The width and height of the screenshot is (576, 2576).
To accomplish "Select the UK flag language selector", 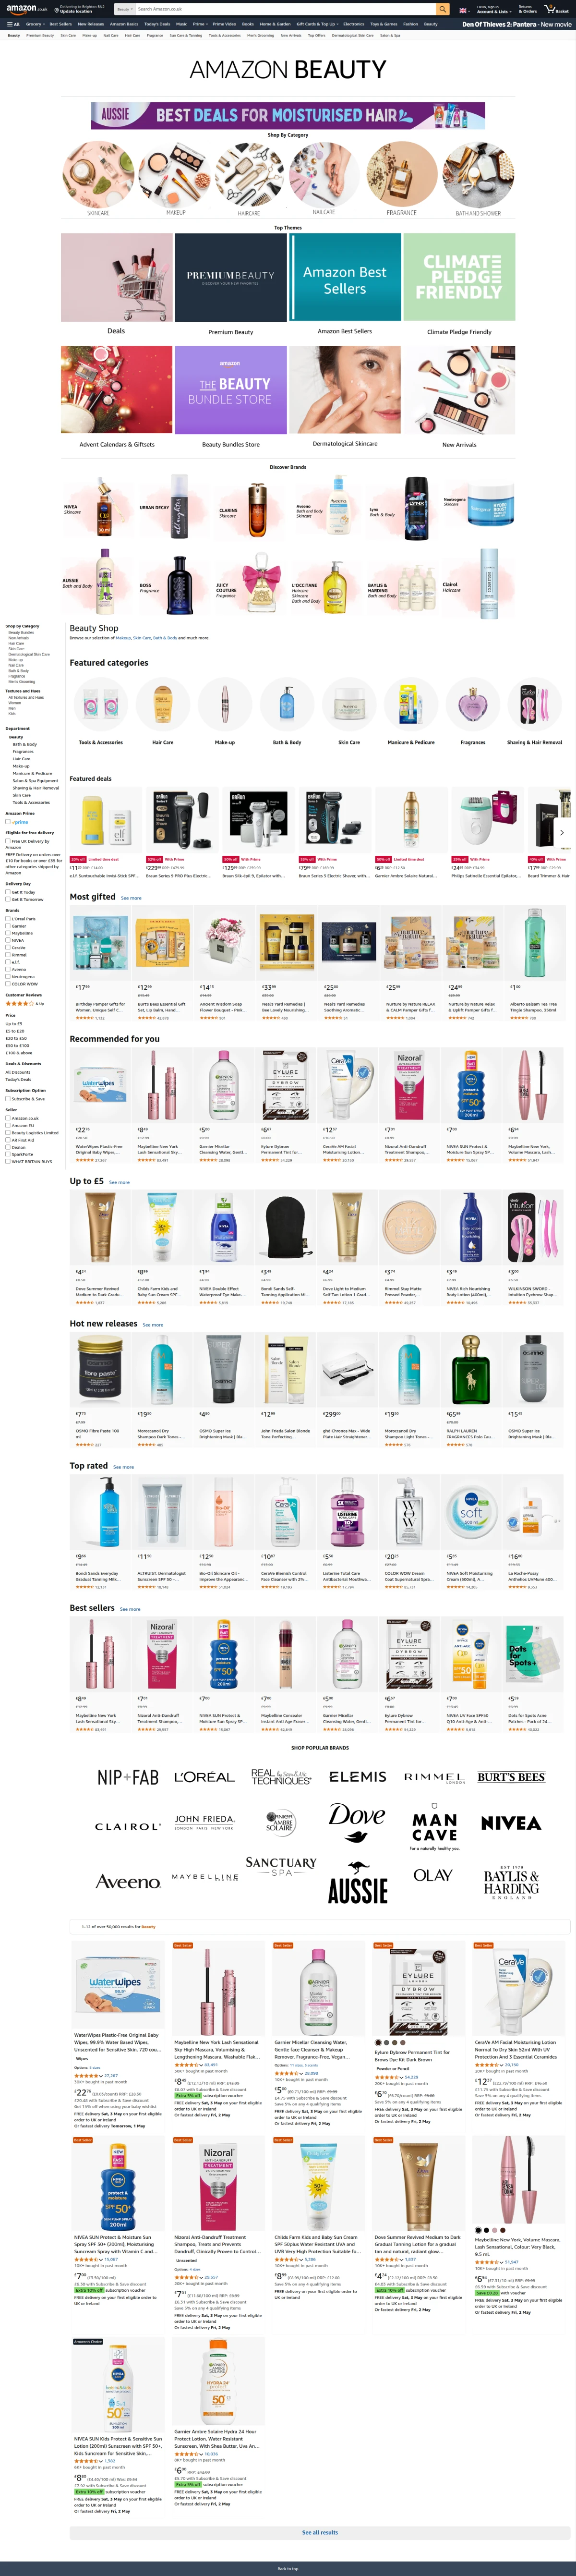I will pos(464,10).
